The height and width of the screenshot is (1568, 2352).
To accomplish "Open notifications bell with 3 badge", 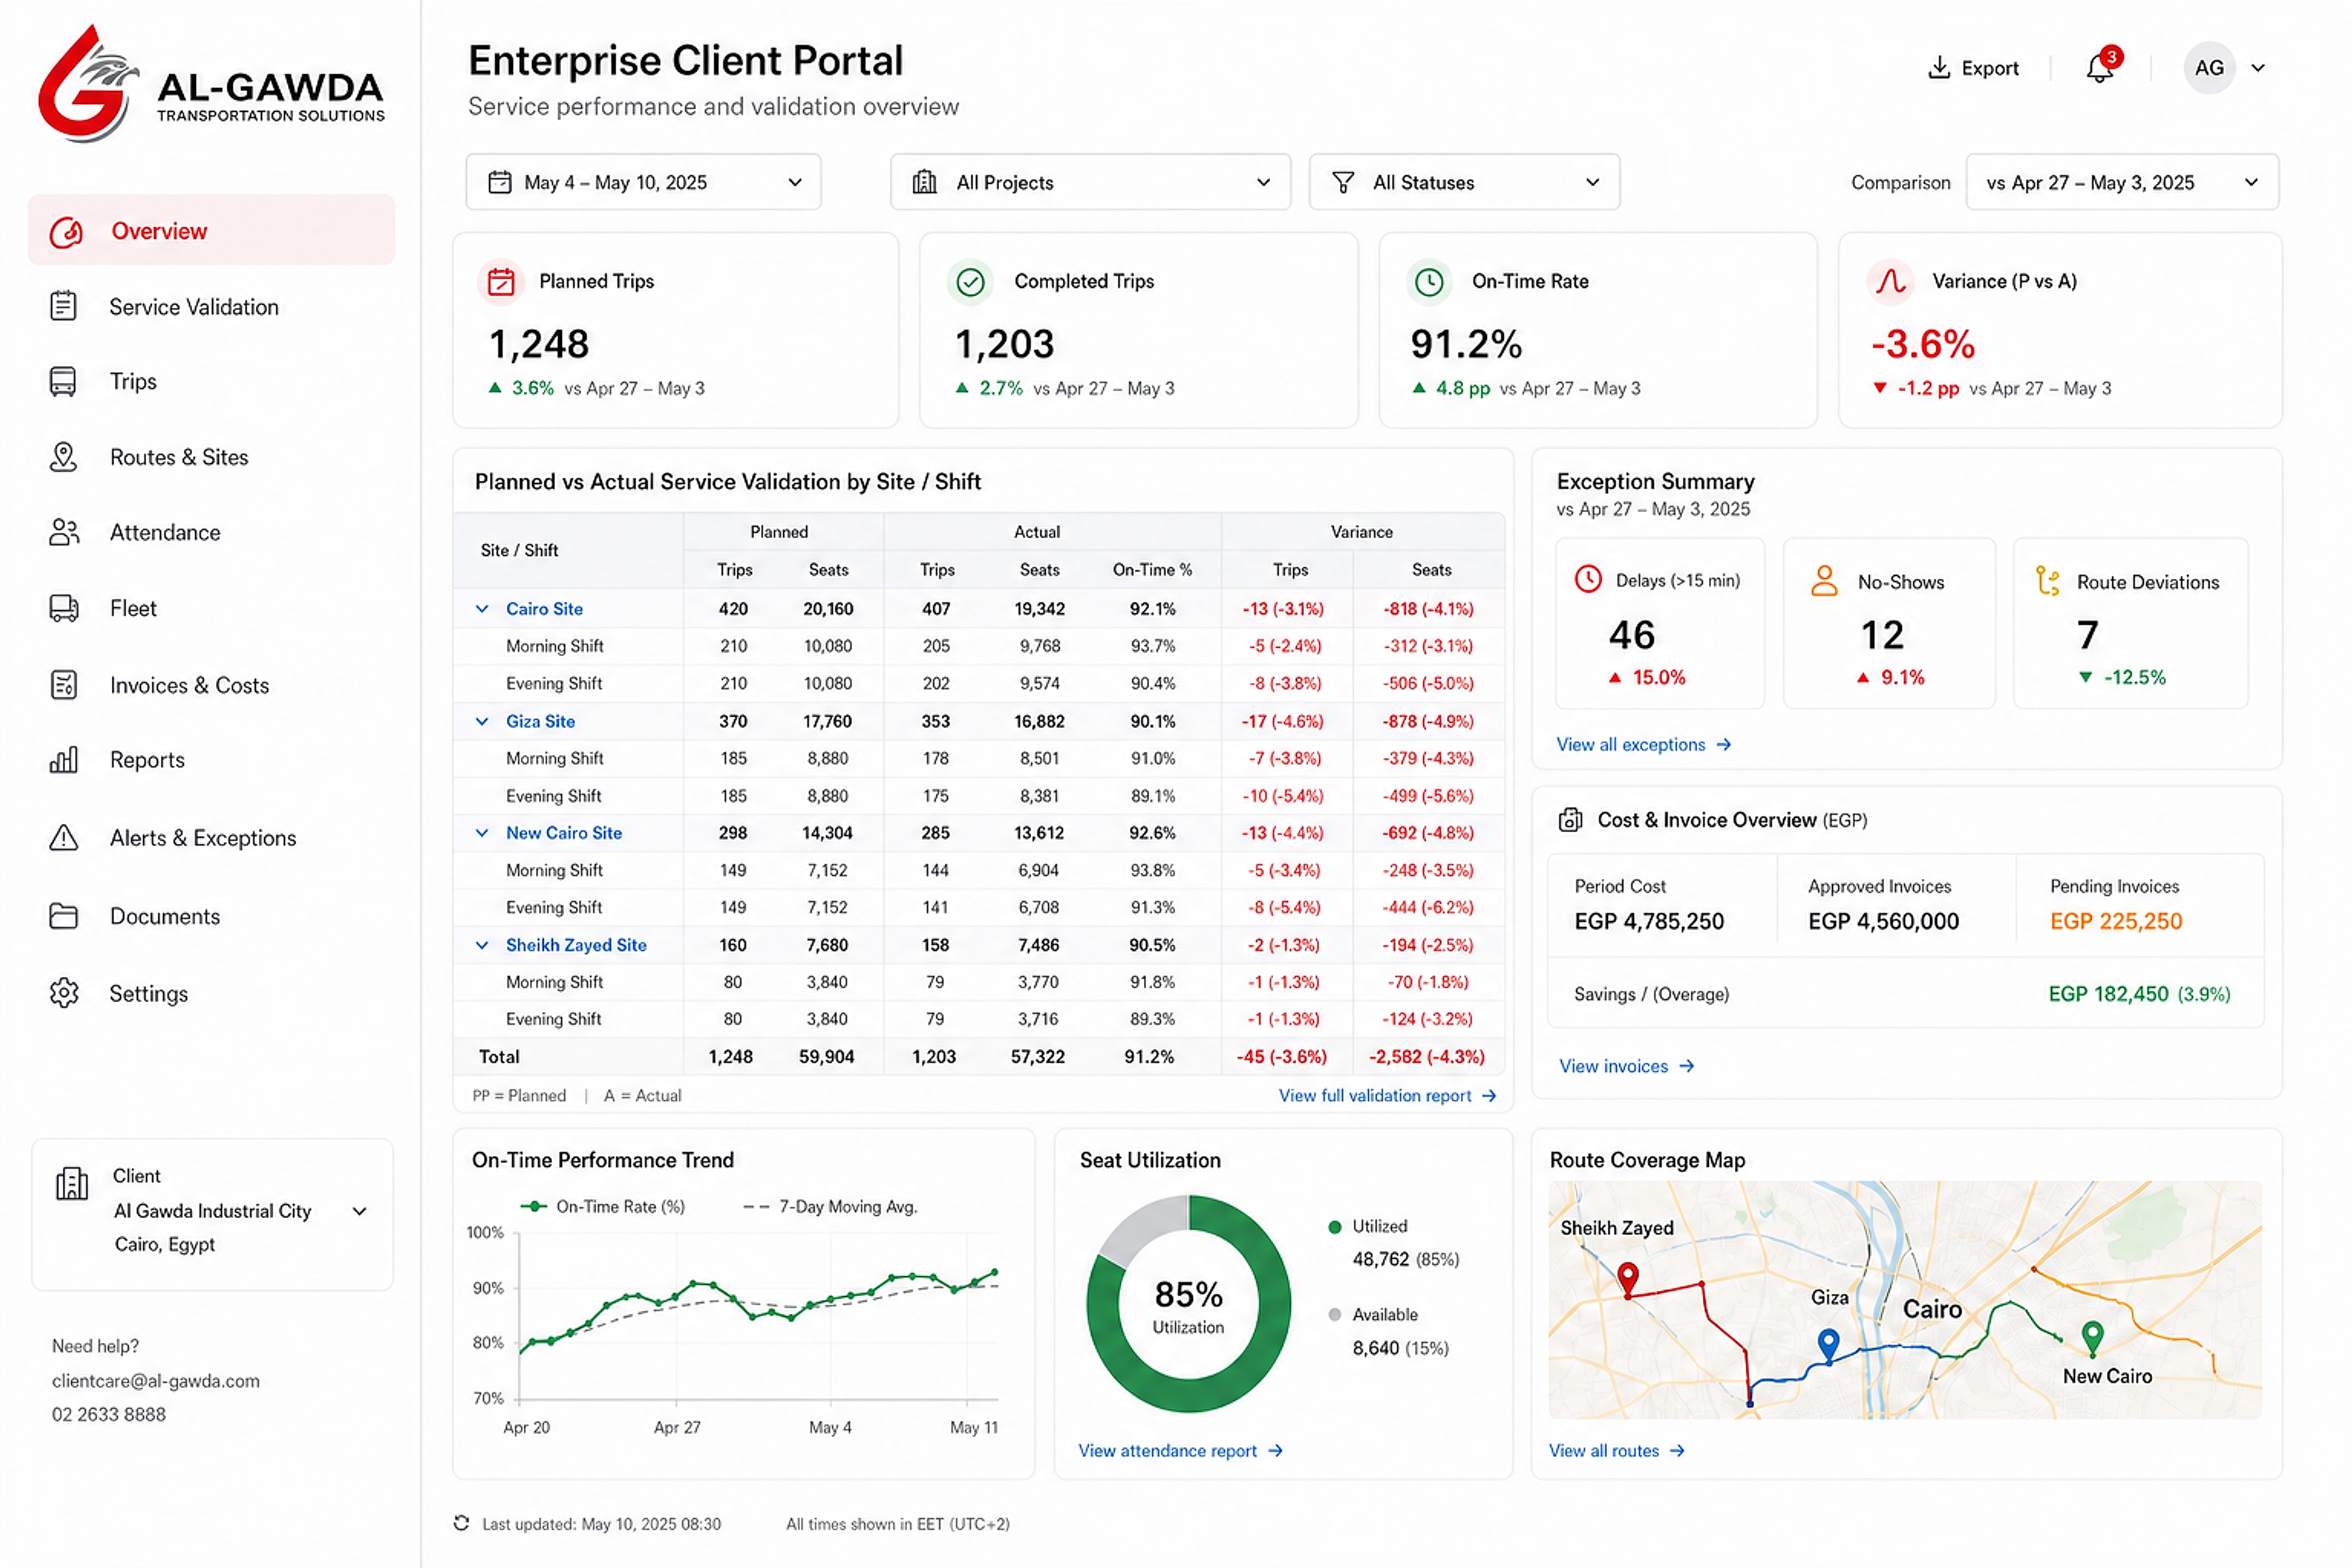I will pos(2100,68).
